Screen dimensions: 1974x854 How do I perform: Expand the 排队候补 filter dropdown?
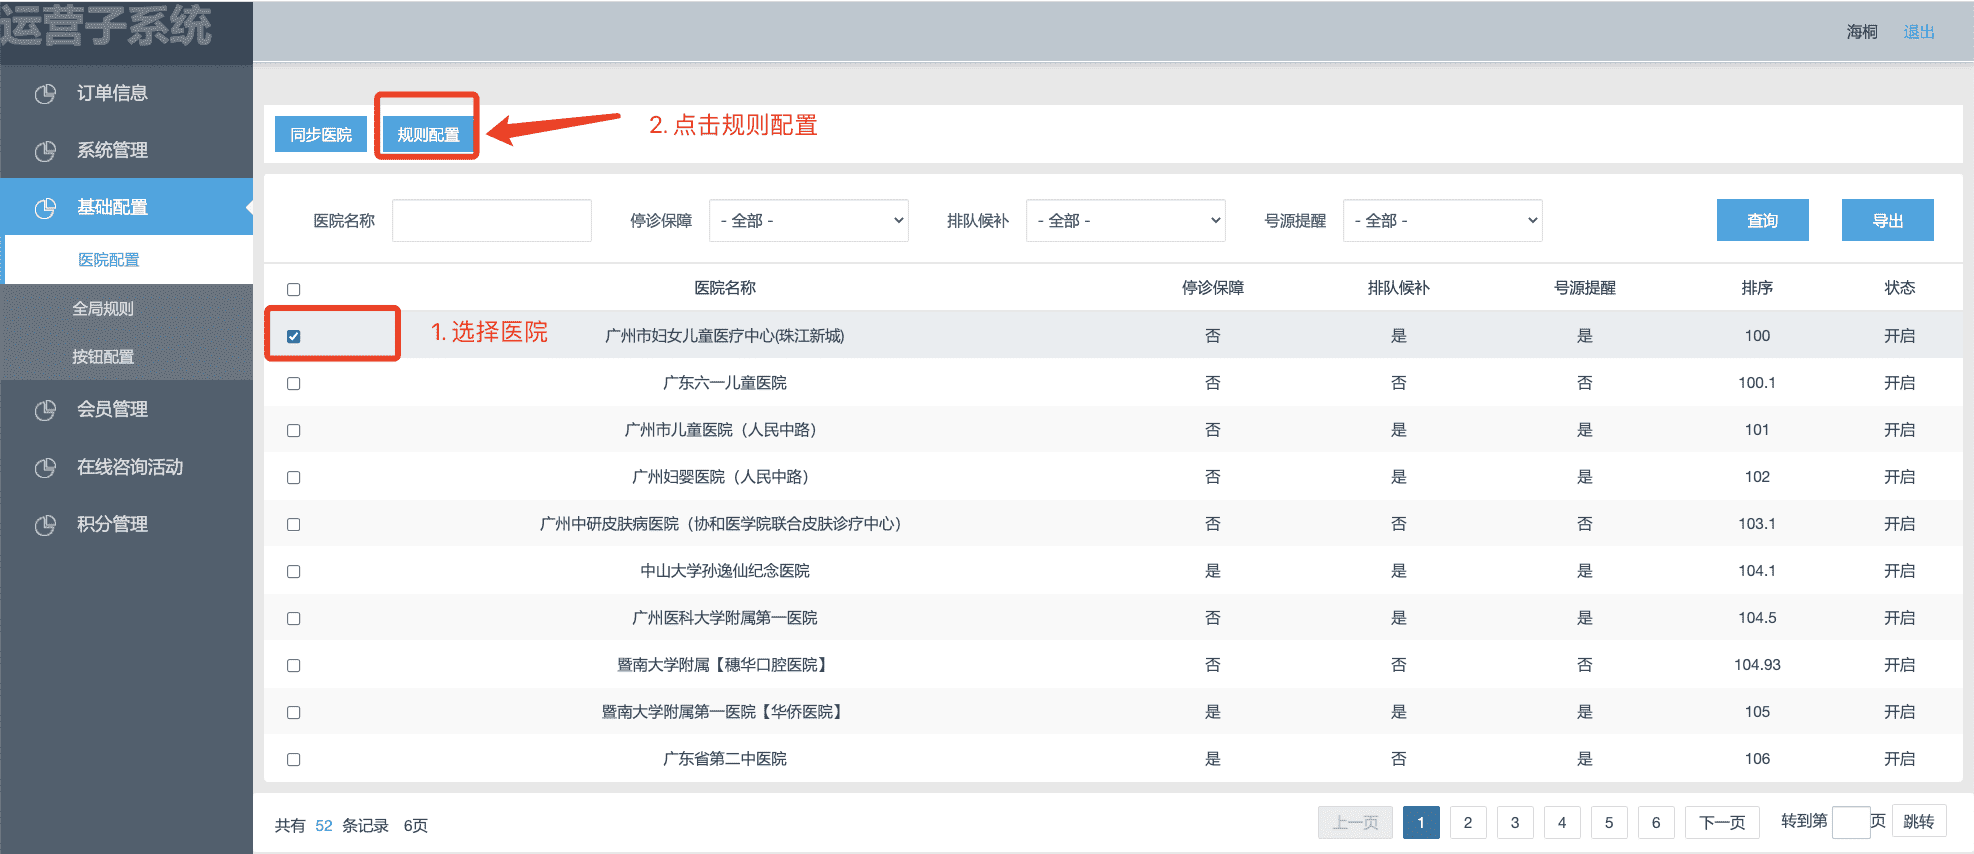[x=1125, y=221]
